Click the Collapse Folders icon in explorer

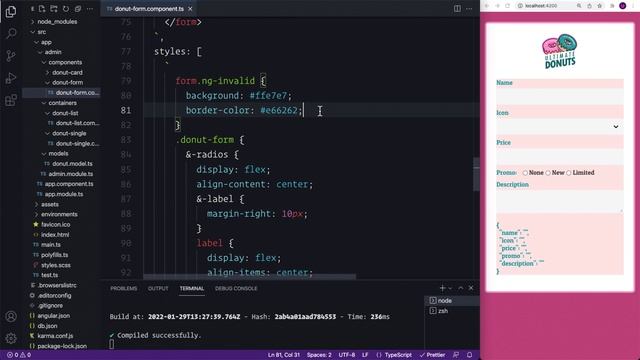point(78,9)
